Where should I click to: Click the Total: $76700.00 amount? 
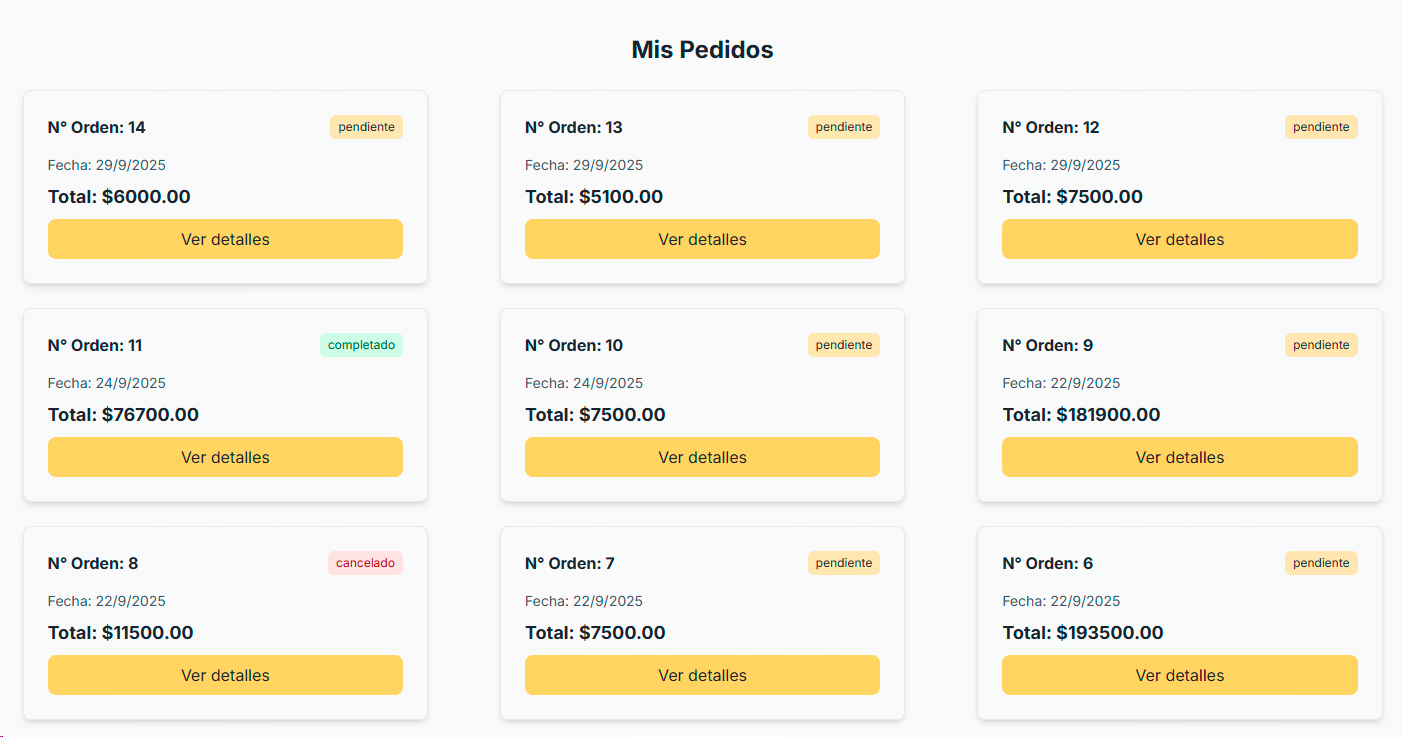tap(124, 415)
